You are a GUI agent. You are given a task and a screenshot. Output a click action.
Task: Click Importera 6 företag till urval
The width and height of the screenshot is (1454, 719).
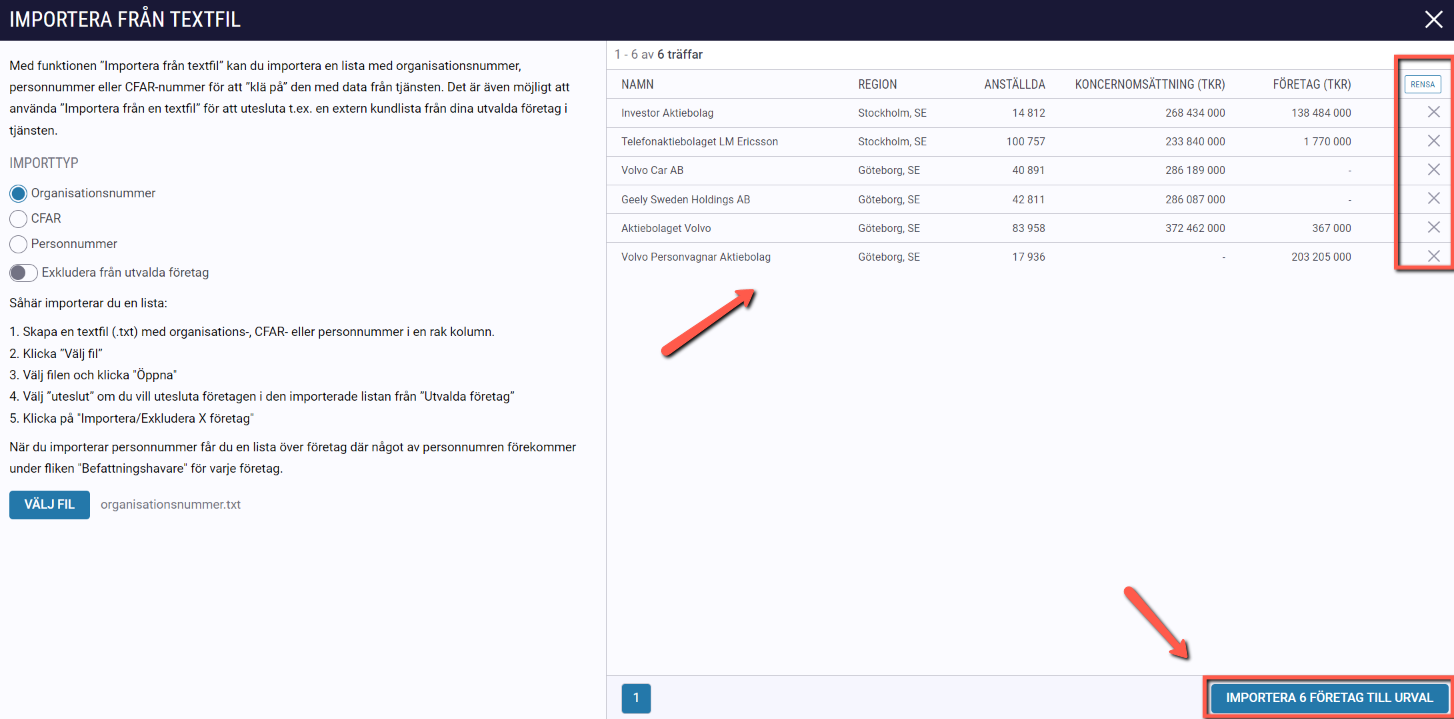1329,698
